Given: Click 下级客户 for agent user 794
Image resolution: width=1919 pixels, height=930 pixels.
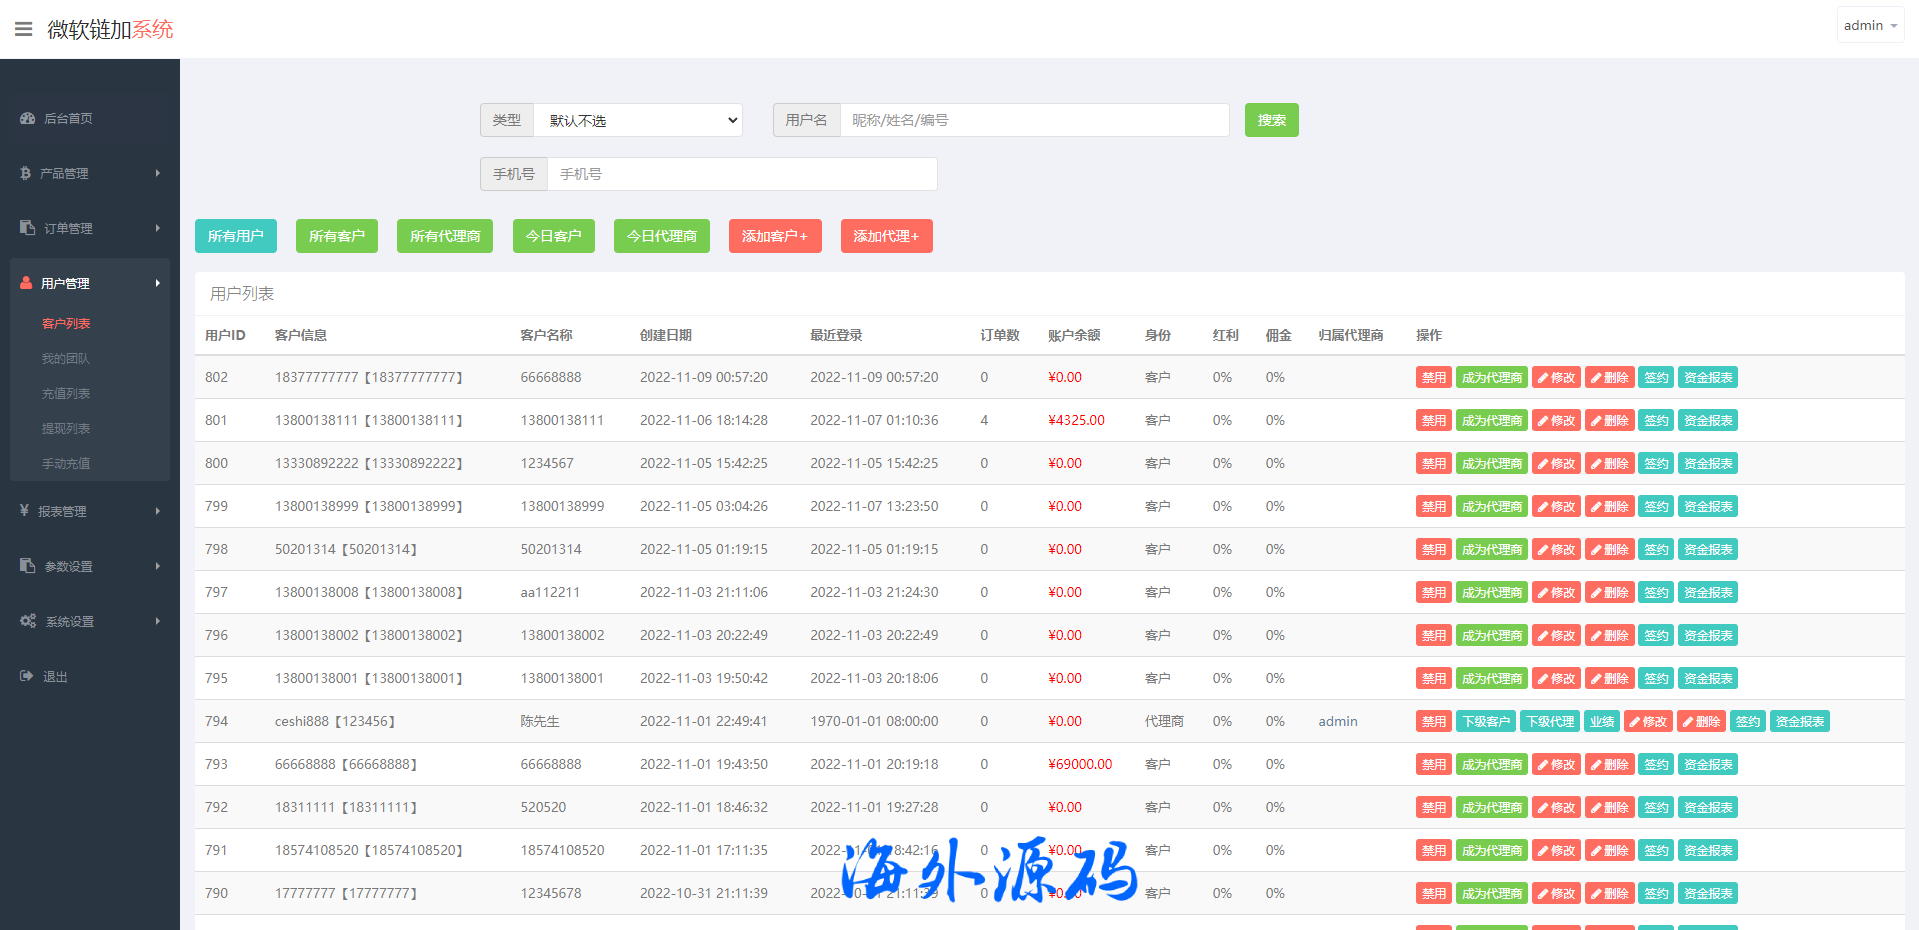Looking at the screenshot, I should 1485,721.
